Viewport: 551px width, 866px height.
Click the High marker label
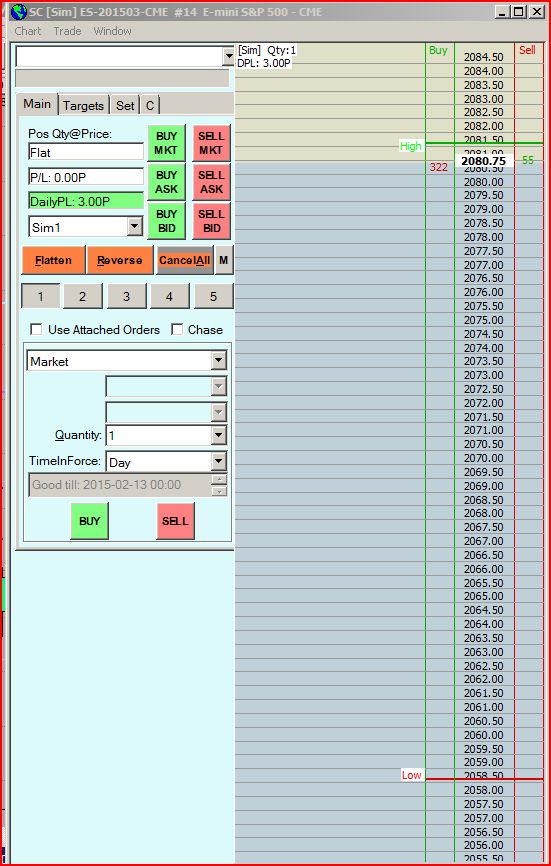[x=411, y=146]
